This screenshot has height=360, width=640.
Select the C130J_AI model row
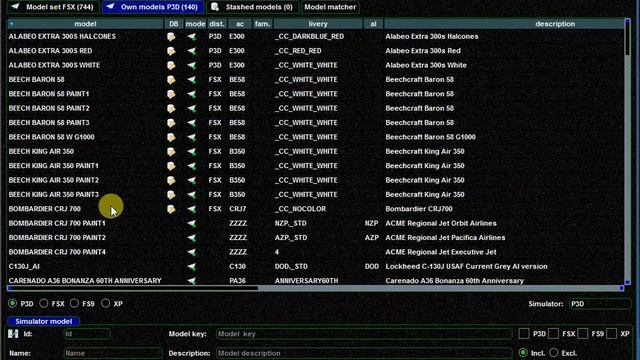click(316, 267)
